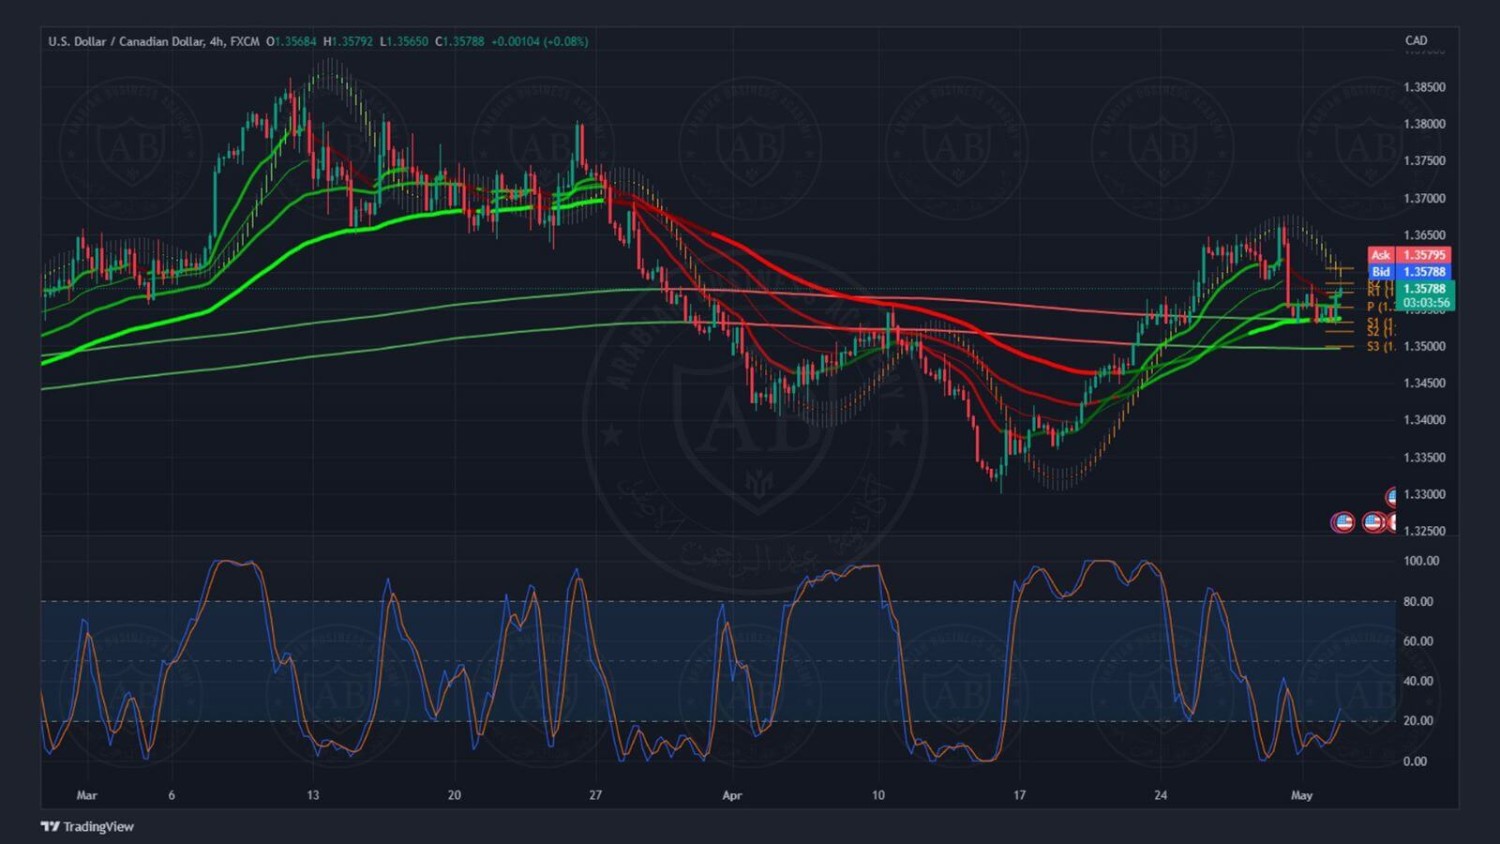Open the second US flag economic event marker

[x=1373, y=522]
